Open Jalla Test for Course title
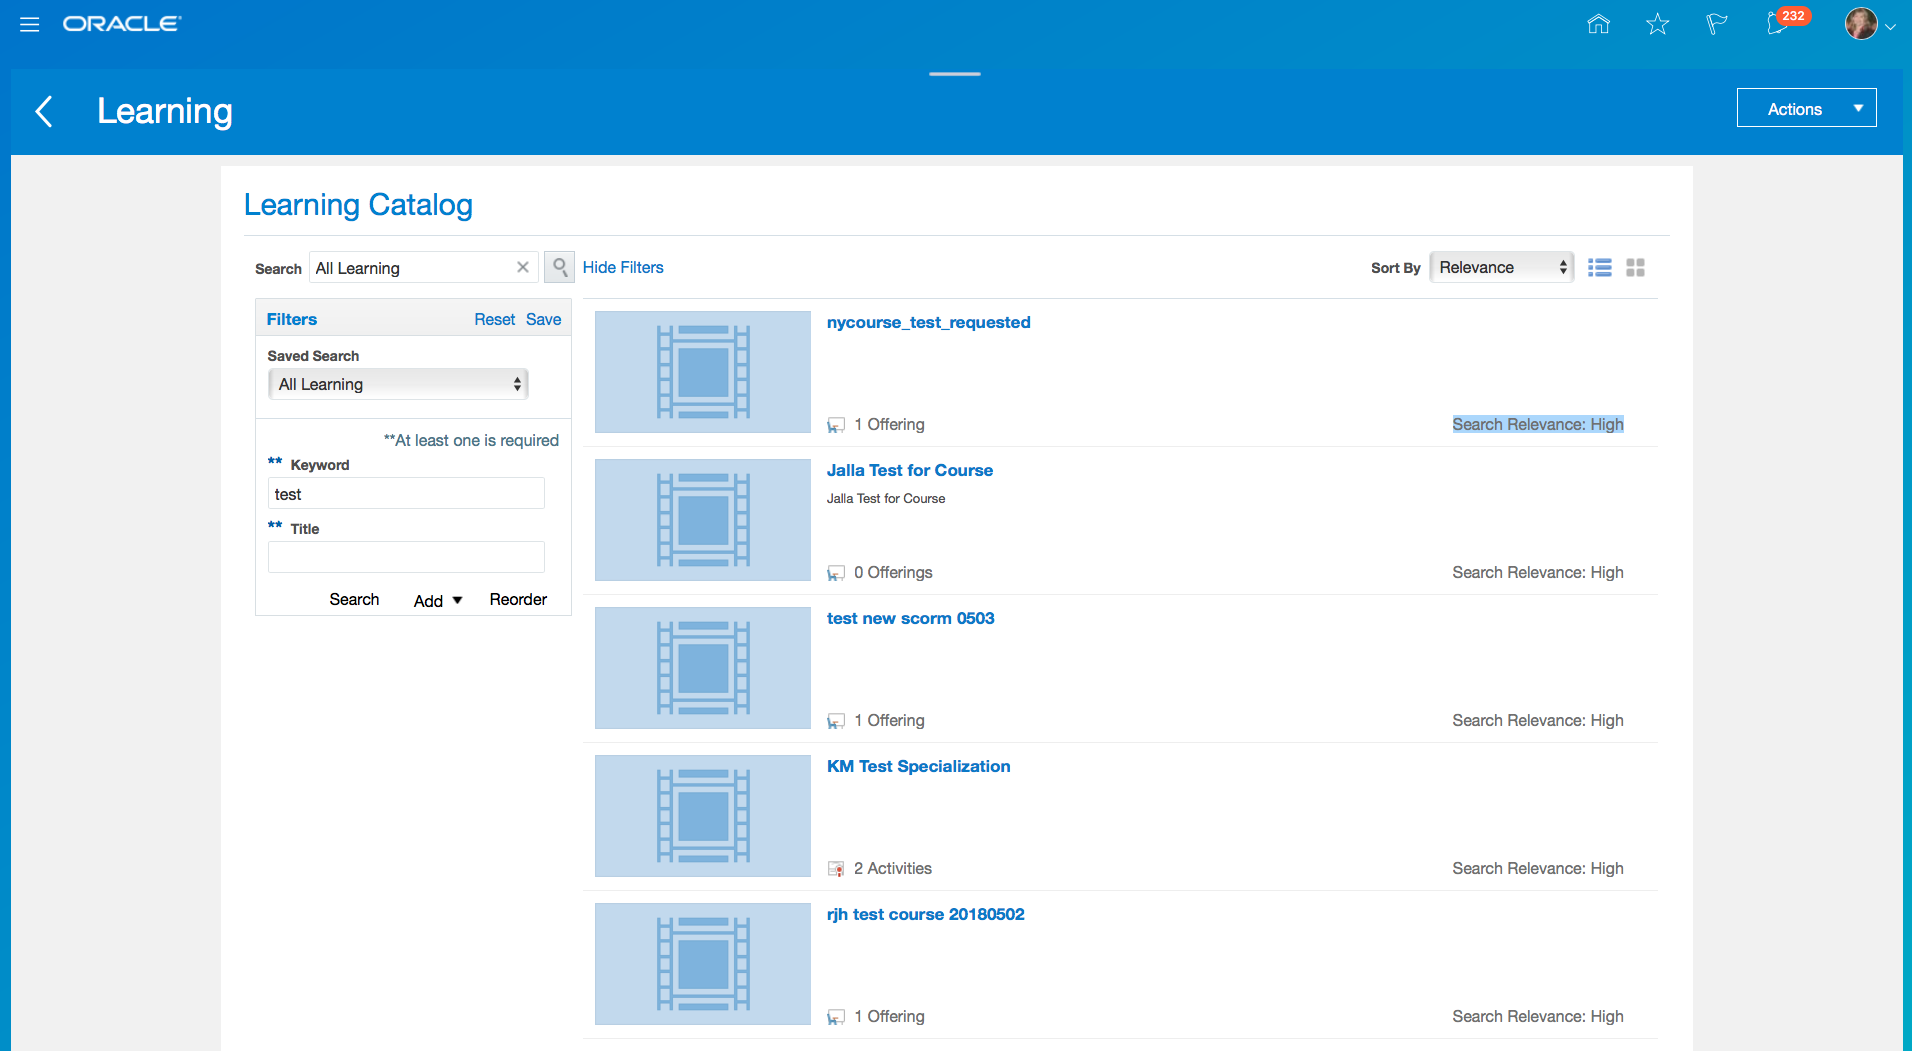The image size is (1912, 1051). (910, 470)
